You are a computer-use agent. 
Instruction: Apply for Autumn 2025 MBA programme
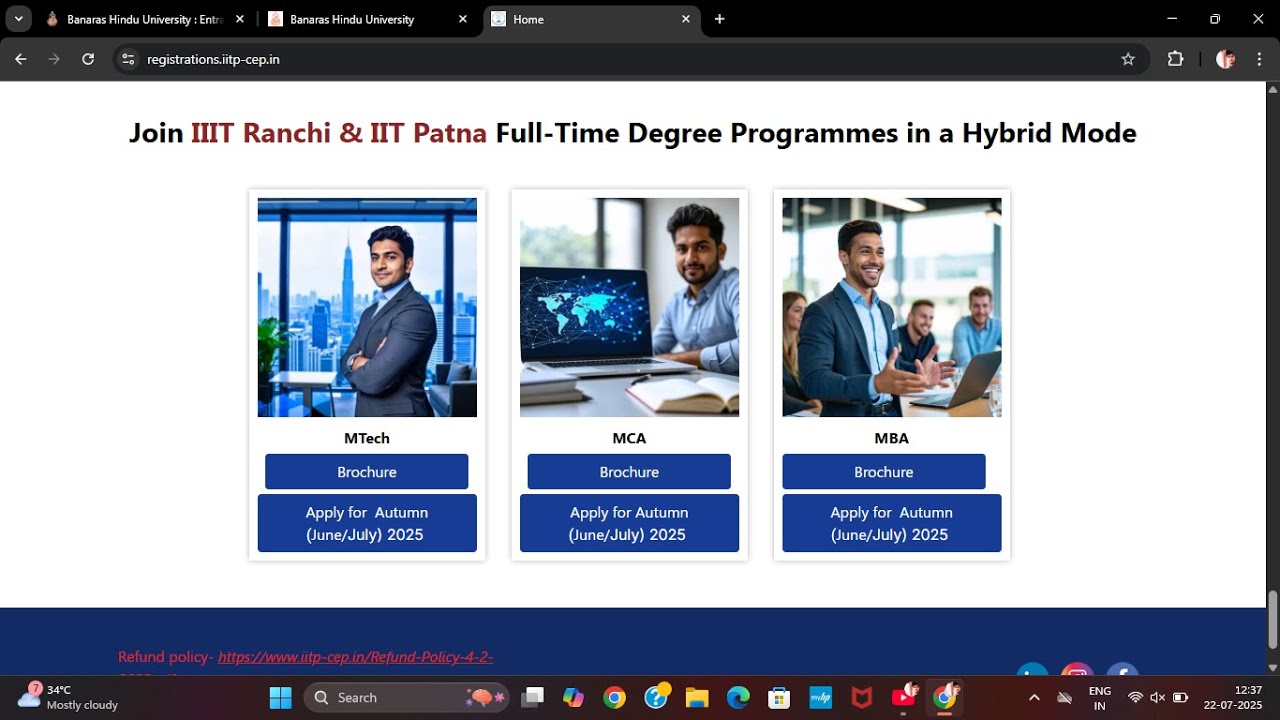coord(892,523)
